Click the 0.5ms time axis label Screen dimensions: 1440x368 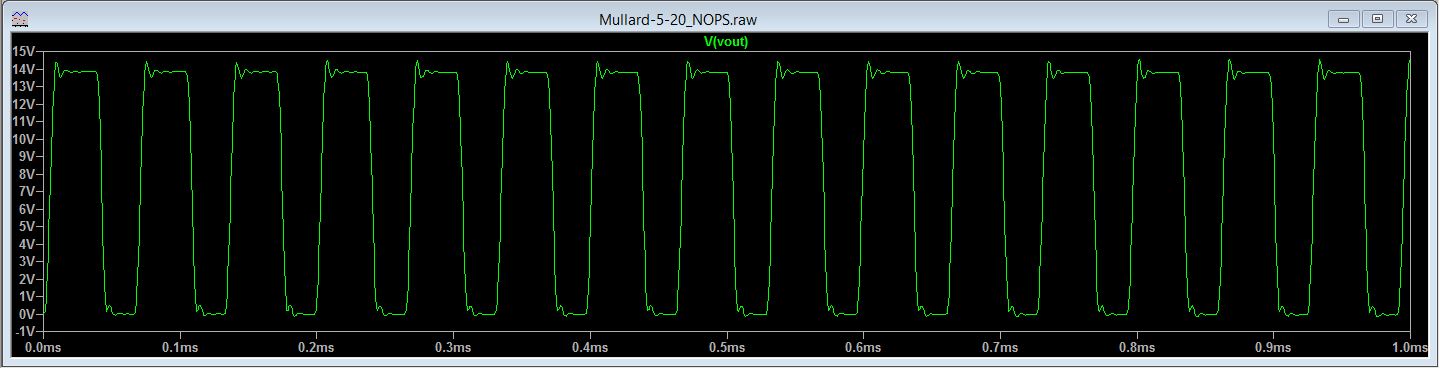pos(726,348)
